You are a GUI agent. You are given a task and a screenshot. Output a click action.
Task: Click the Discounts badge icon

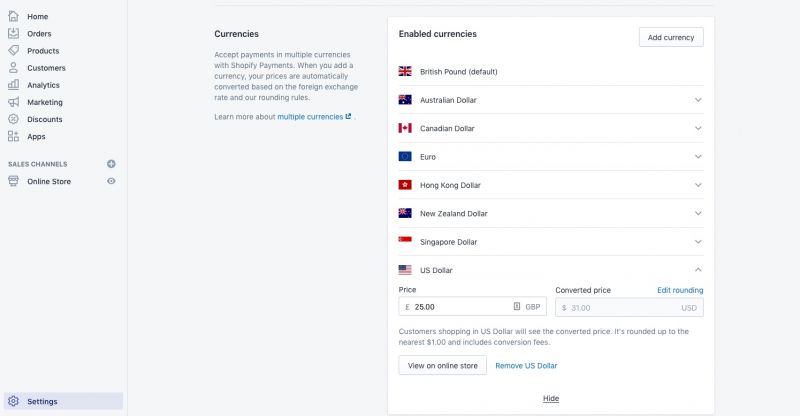pyautogui.click(x=14, y=119)
